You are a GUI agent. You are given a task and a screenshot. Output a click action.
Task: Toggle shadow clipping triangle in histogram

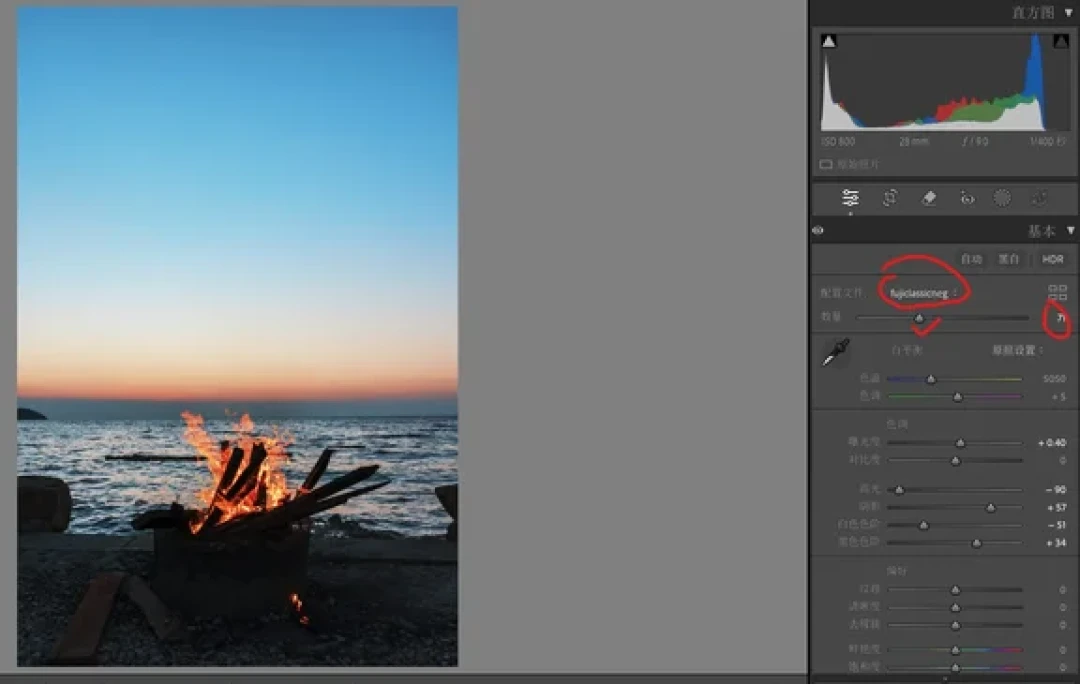[x=829, y=41]
